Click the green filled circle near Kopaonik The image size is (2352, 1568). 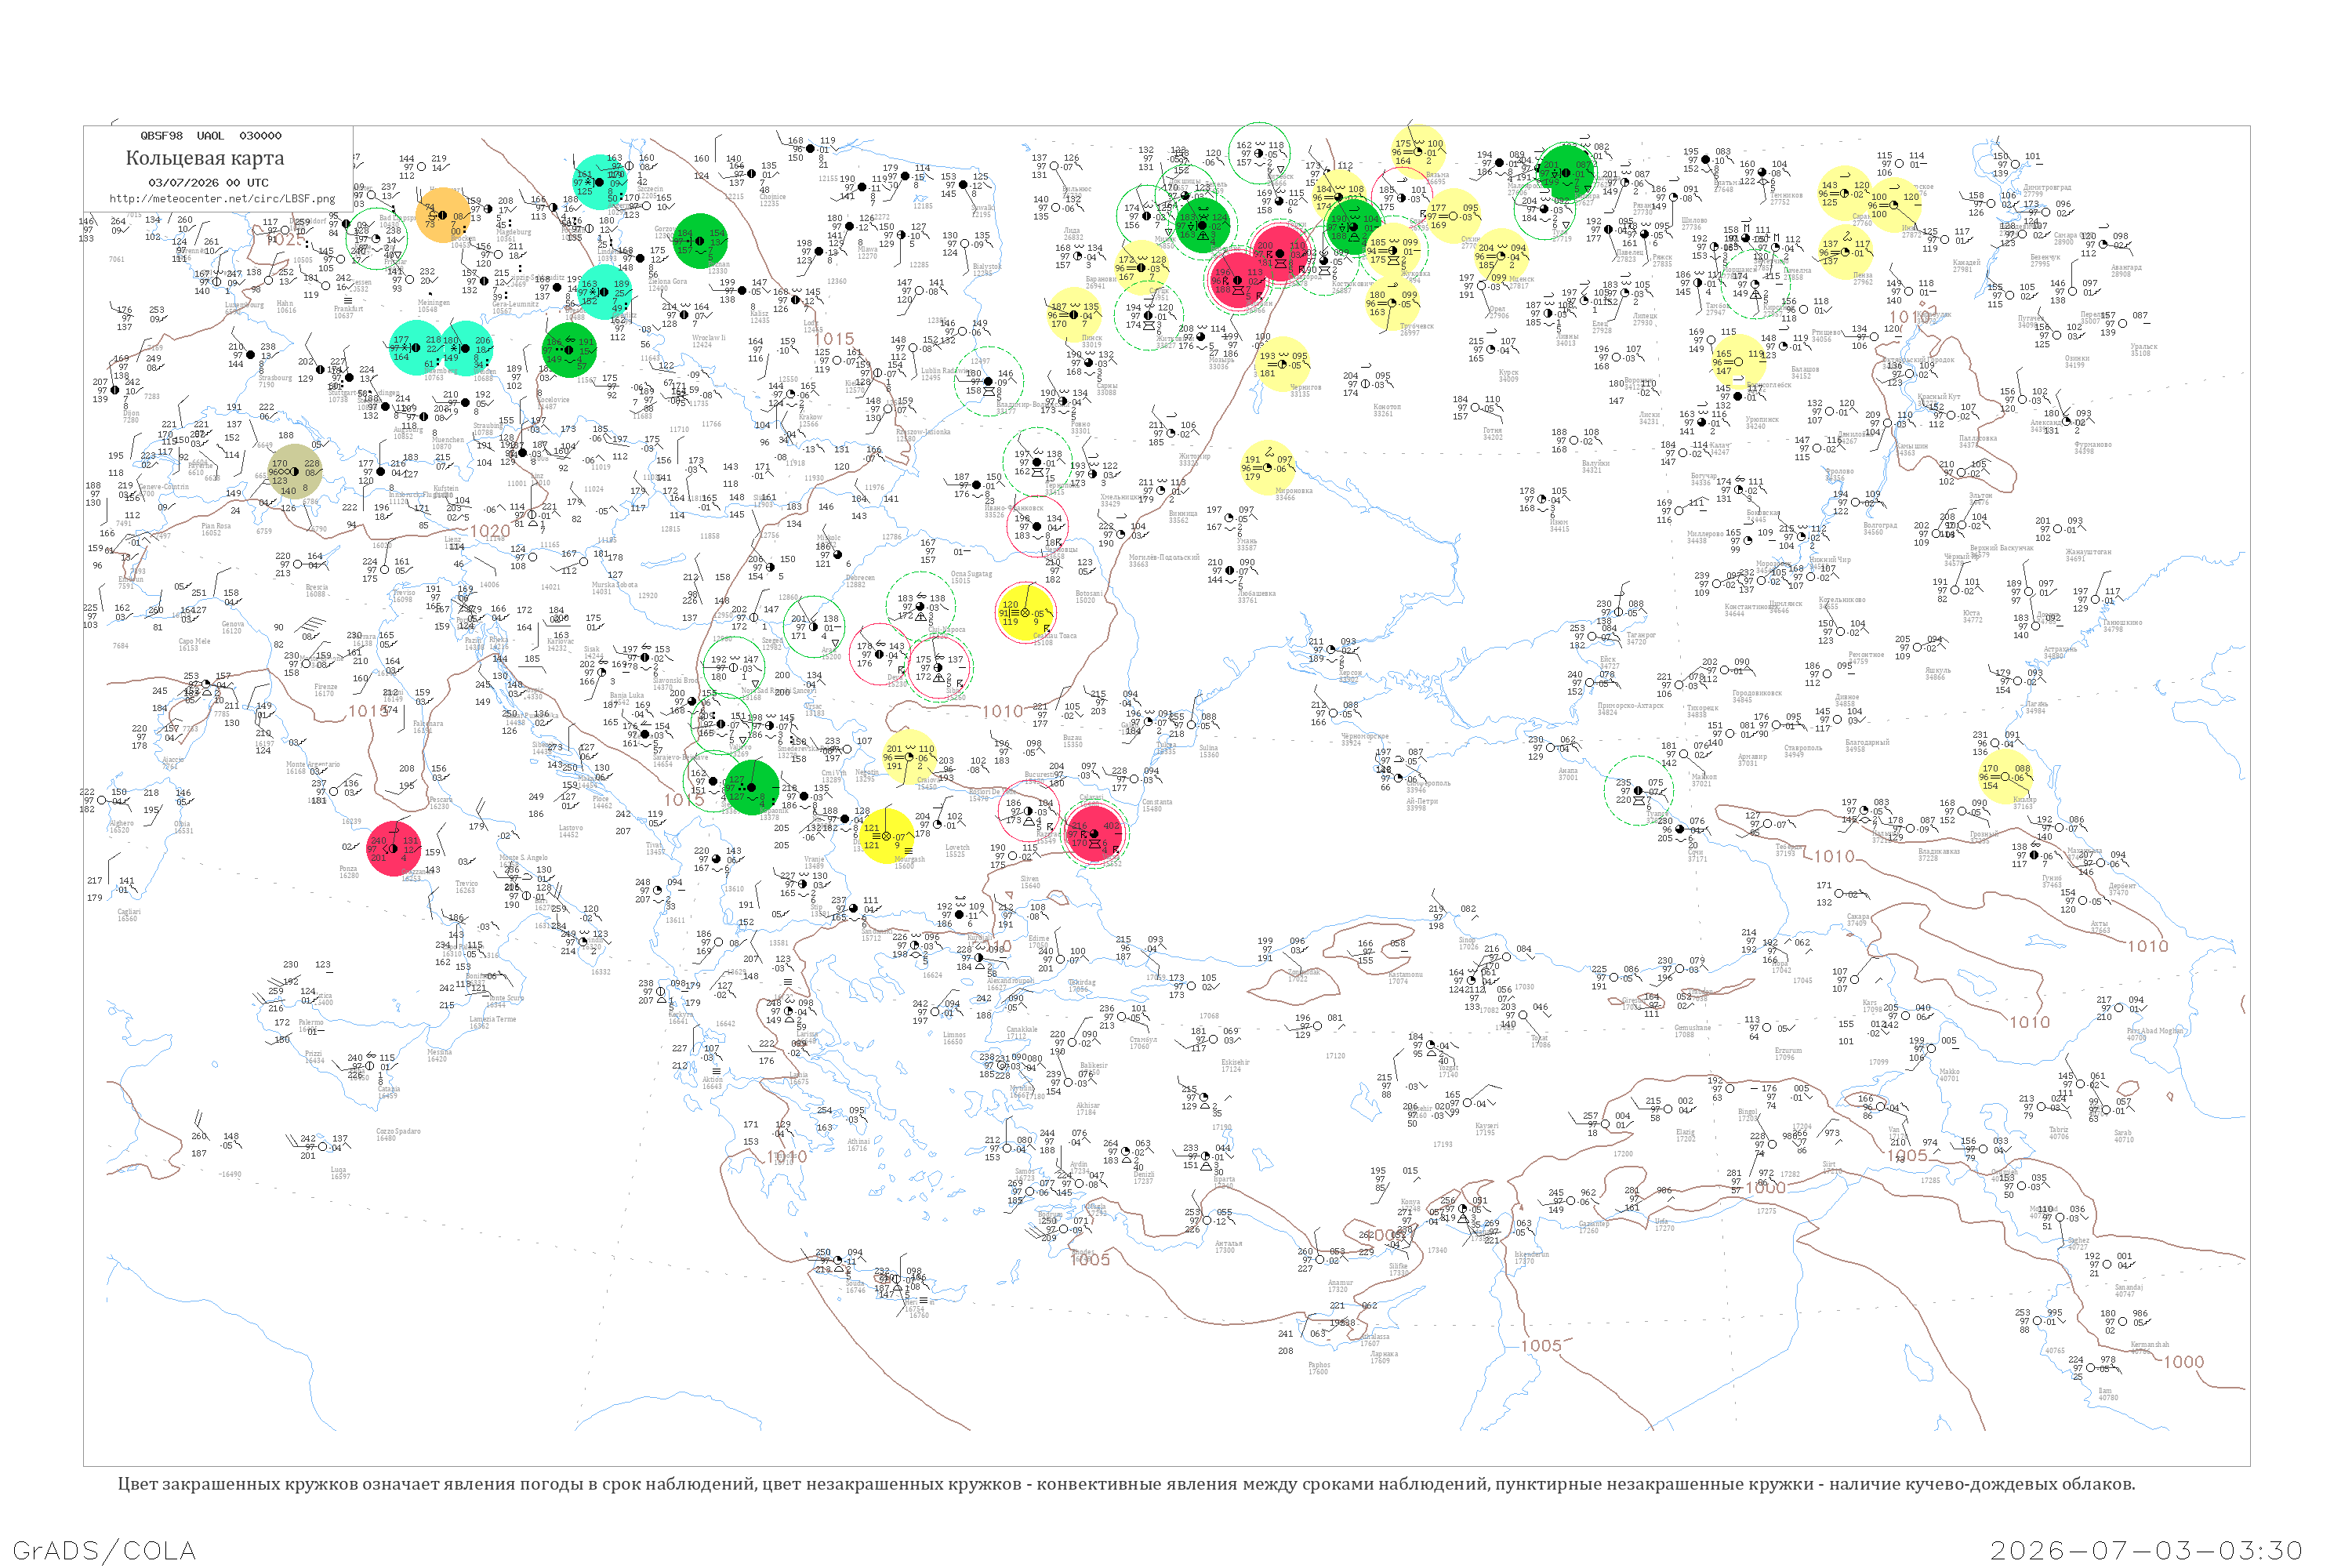(x=752, y=787)
